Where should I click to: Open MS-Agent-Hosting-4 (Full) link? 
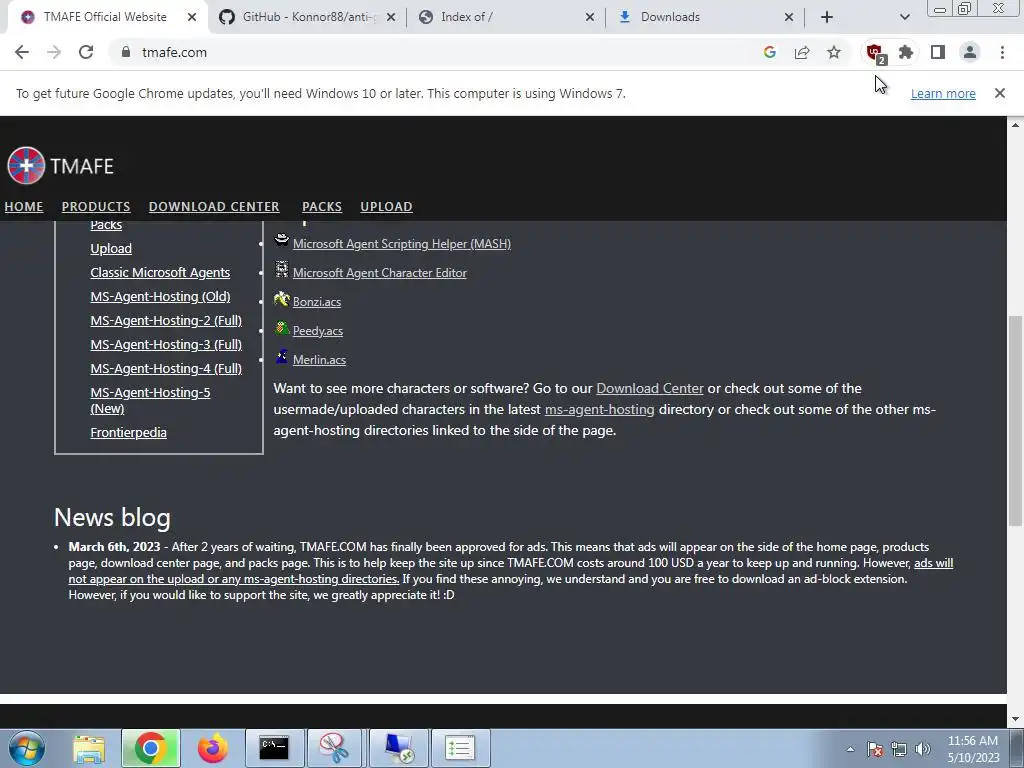166,368
